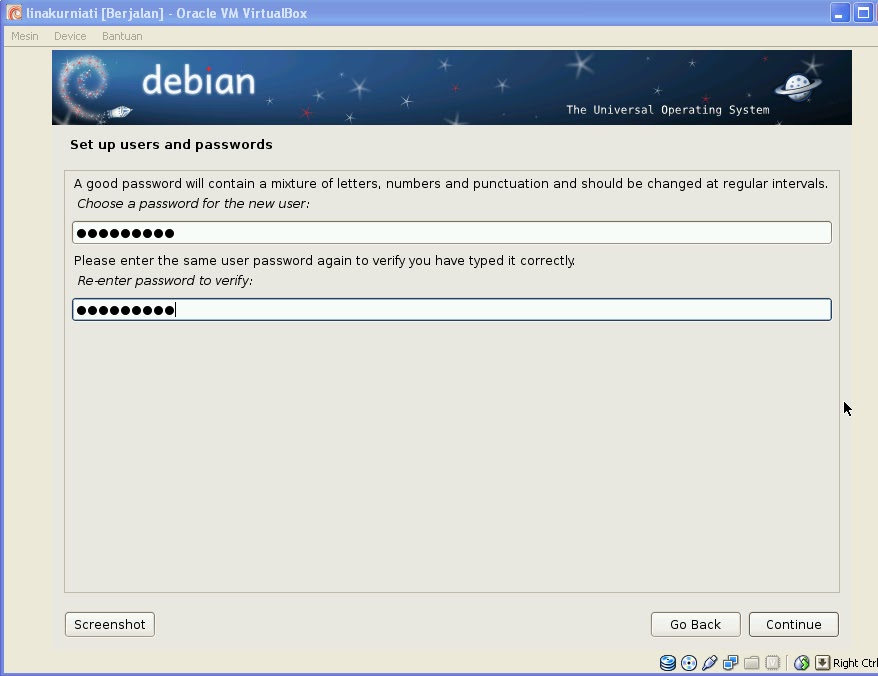This screenshot has width=878, height=676.
Task: Maximize the VirtualBox window
Action: (862, 13)
